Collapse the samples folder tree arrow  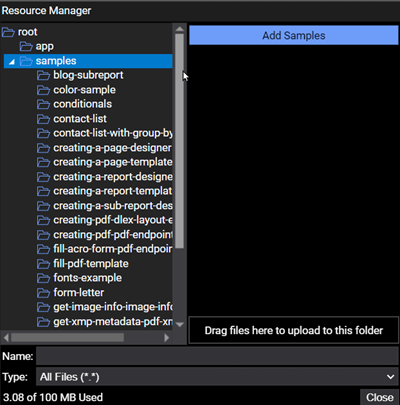(12, 62)
